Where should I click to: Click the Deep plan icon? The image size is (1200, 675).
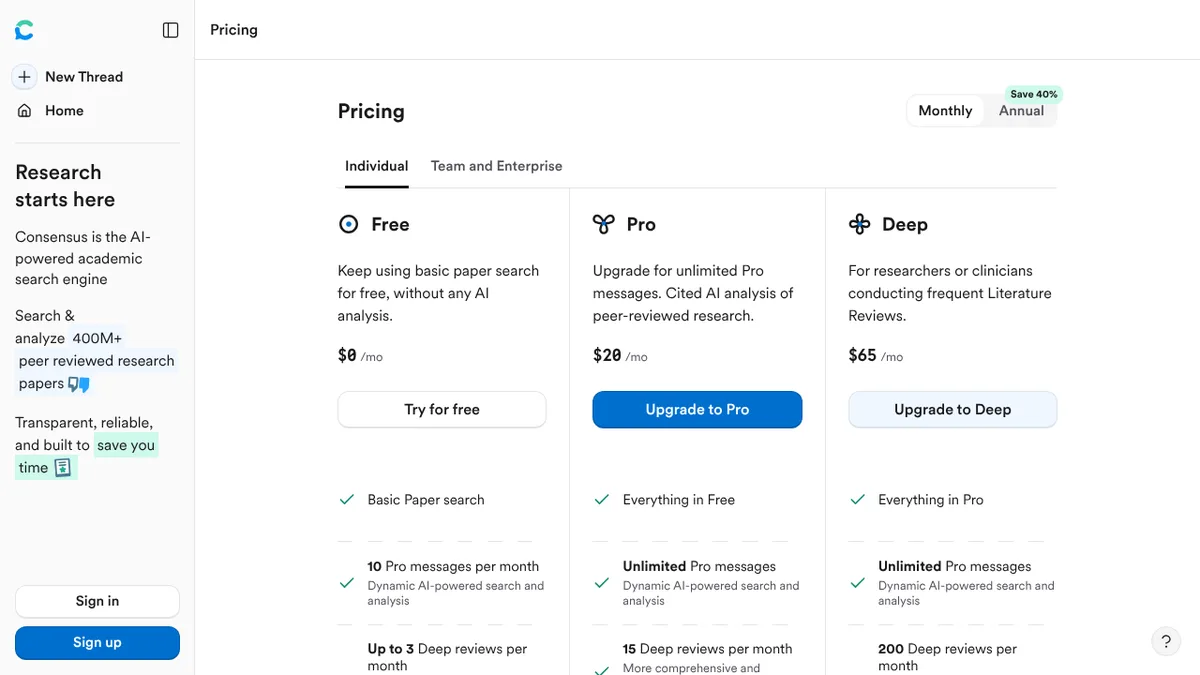tap(859, 225)
